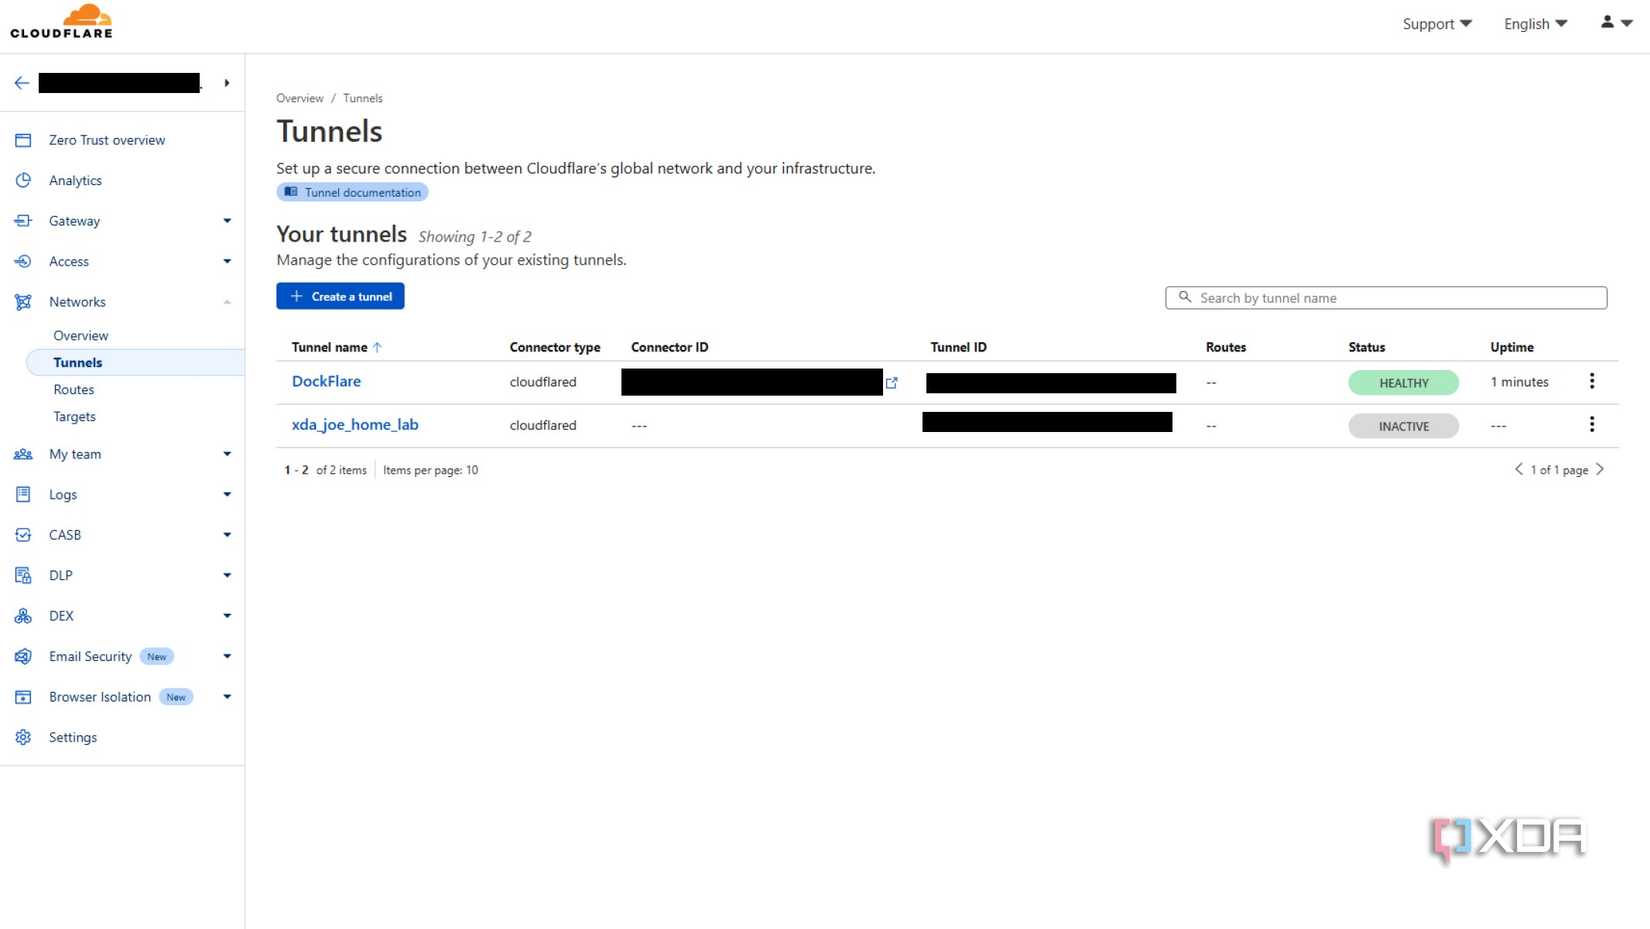
Task: Click the Gateway icon in the sidebar
Action: (x=23, y=221)
